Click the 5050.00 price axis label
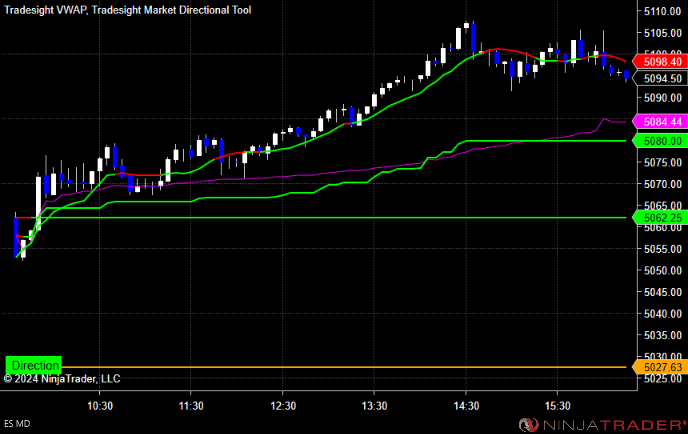 (x=663, y=271)
